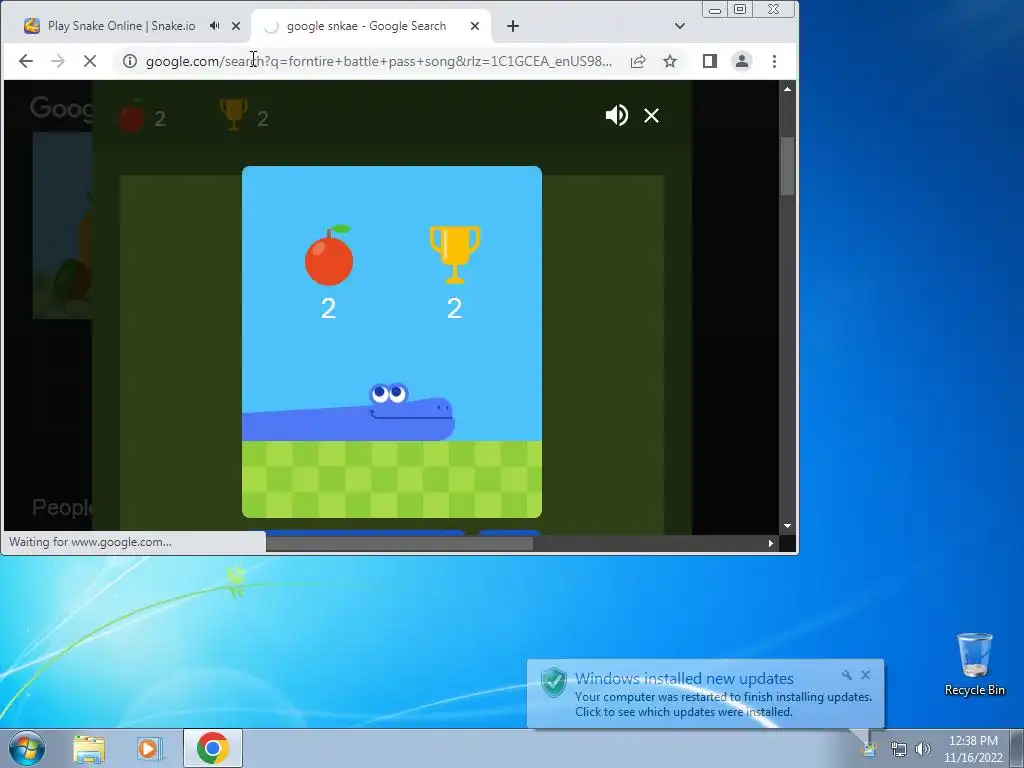
Task: View site information icon
Action: tap(130, 61)
